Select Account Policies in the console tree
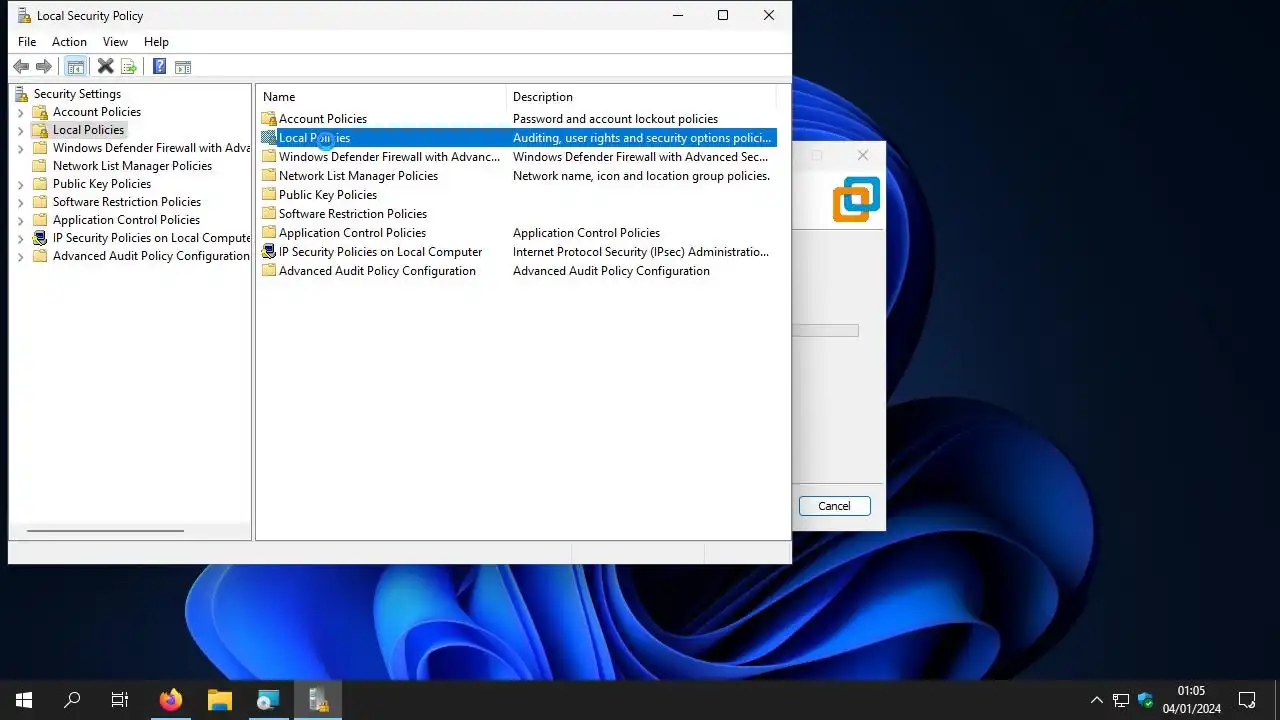Viewport: 1280px width, 720px height. pyautogui.click(x=97, y=112)
